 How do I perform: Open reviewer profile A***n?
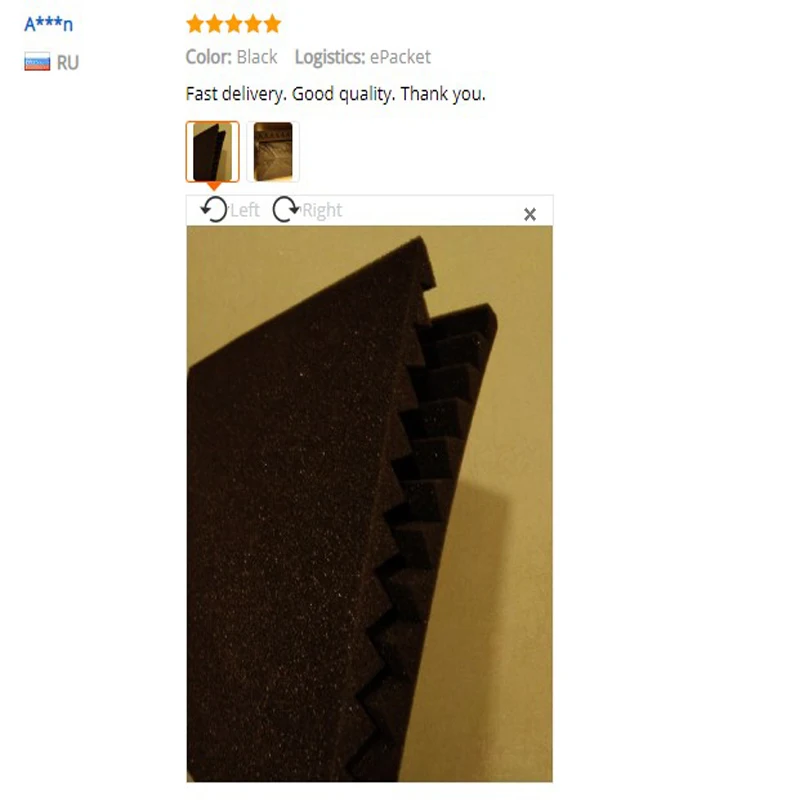(x=48, y=24)
